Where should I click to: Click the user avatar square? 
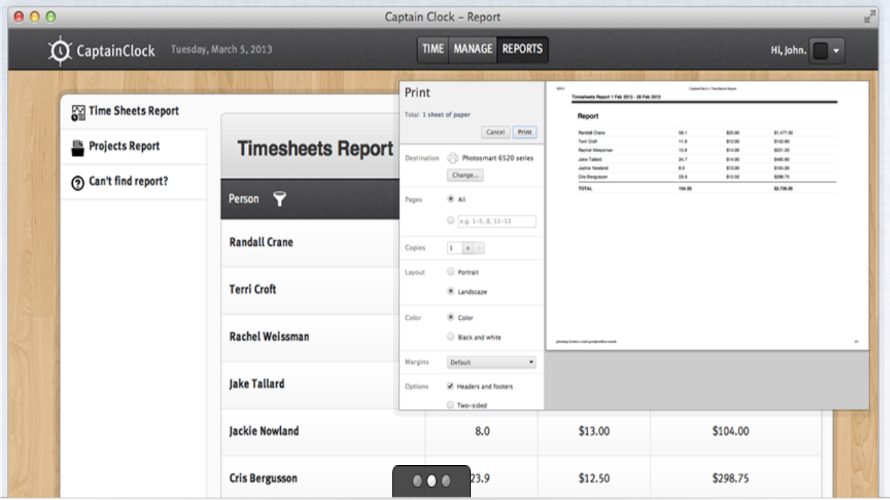click(820, 51)
